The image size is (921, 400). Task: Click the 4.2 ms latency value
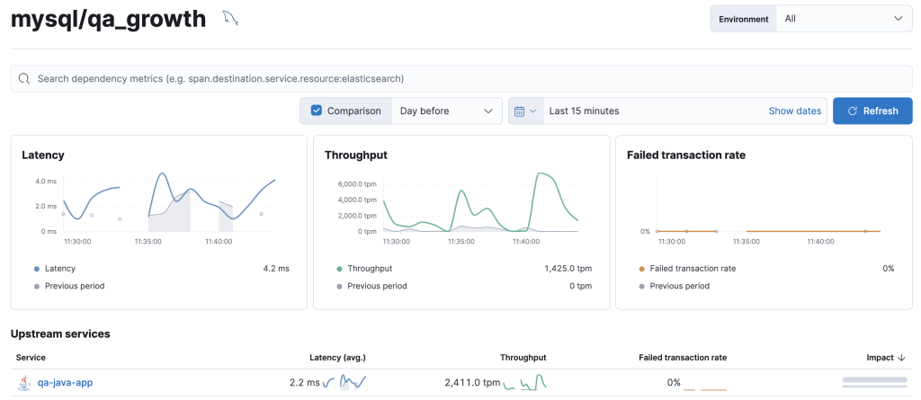point(276,268)
